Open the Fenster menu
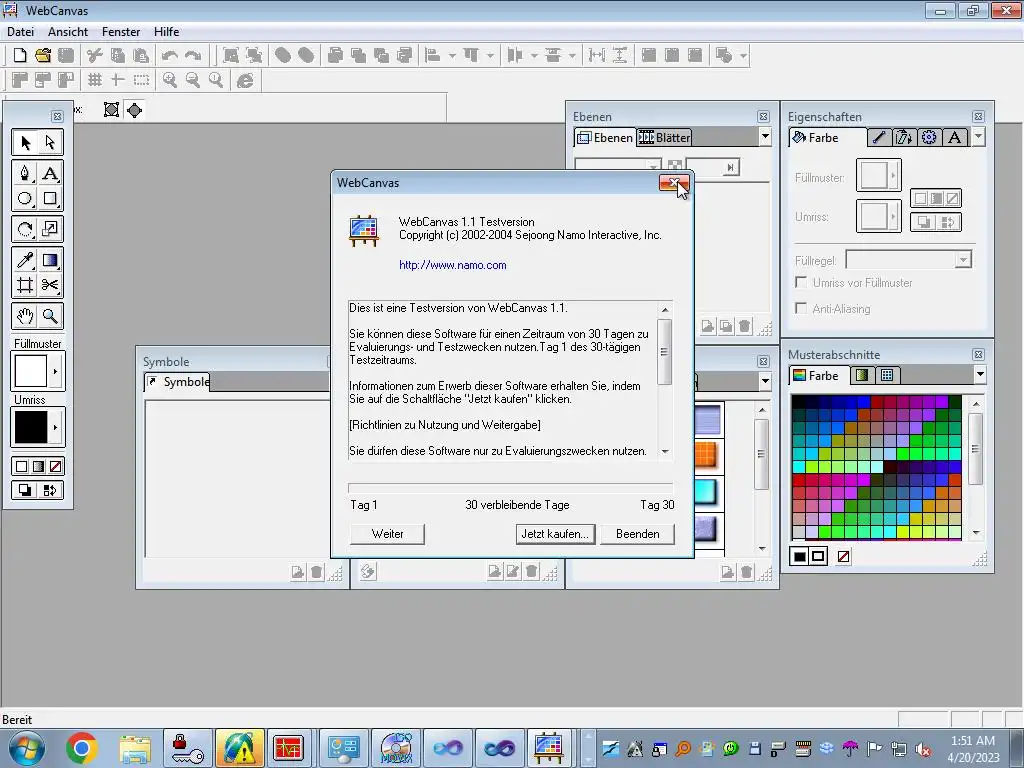The image size is (1024, 768). click(x=121, y=31)
